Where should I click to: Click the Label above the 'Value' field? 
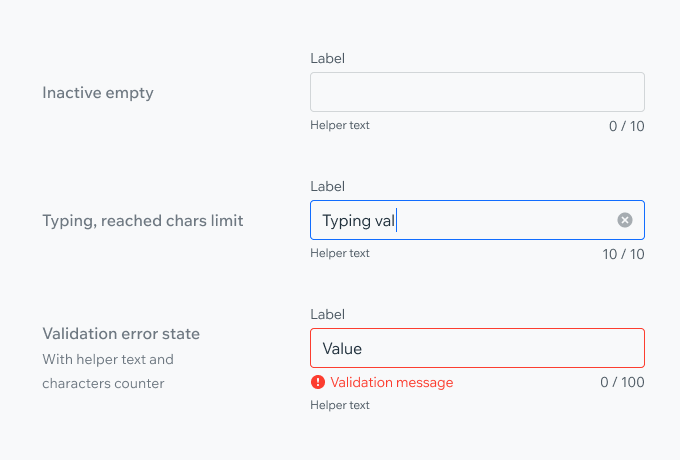(327, 314)
